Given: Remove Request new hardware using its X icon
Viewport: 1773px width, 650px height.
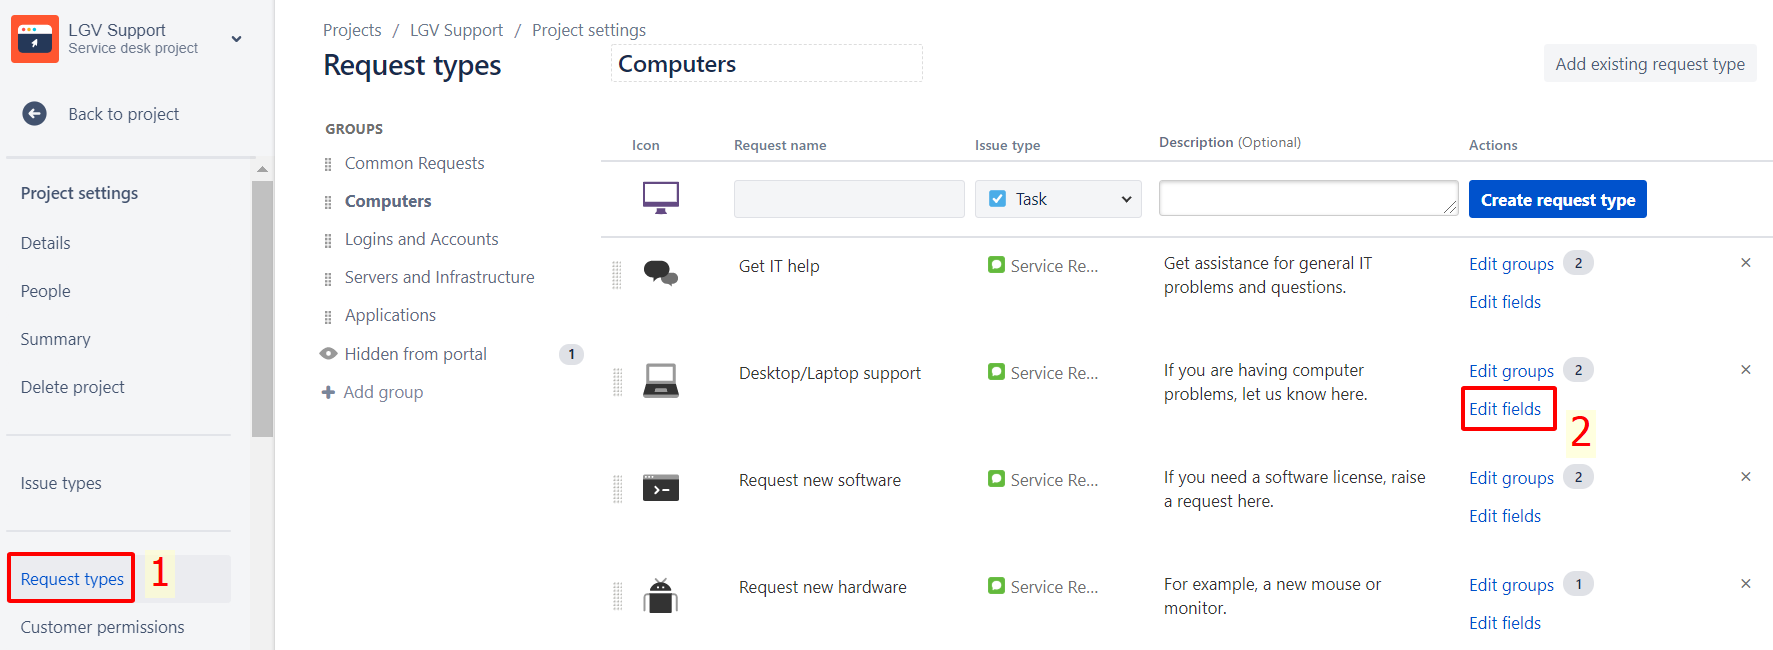Looking at the screenshot, I should coord(1745,584).
